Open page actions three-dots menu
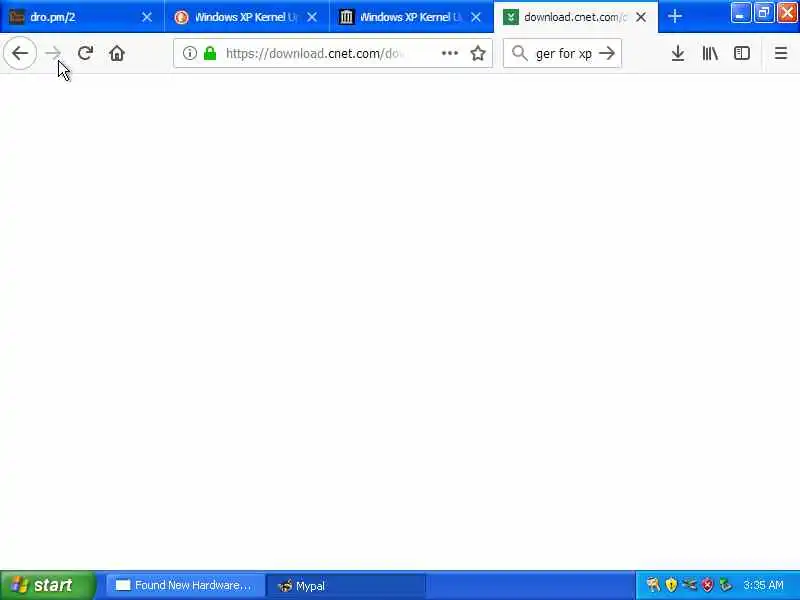This screenshot has width=800, height=600. coord(449,53)
